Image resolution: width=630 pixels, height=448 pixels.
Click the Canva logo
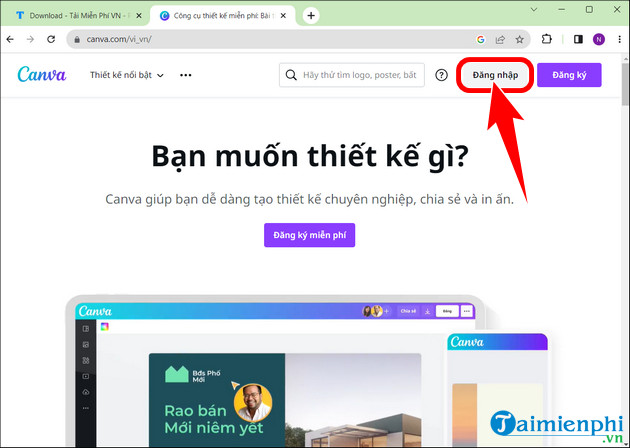pos(42,75)
